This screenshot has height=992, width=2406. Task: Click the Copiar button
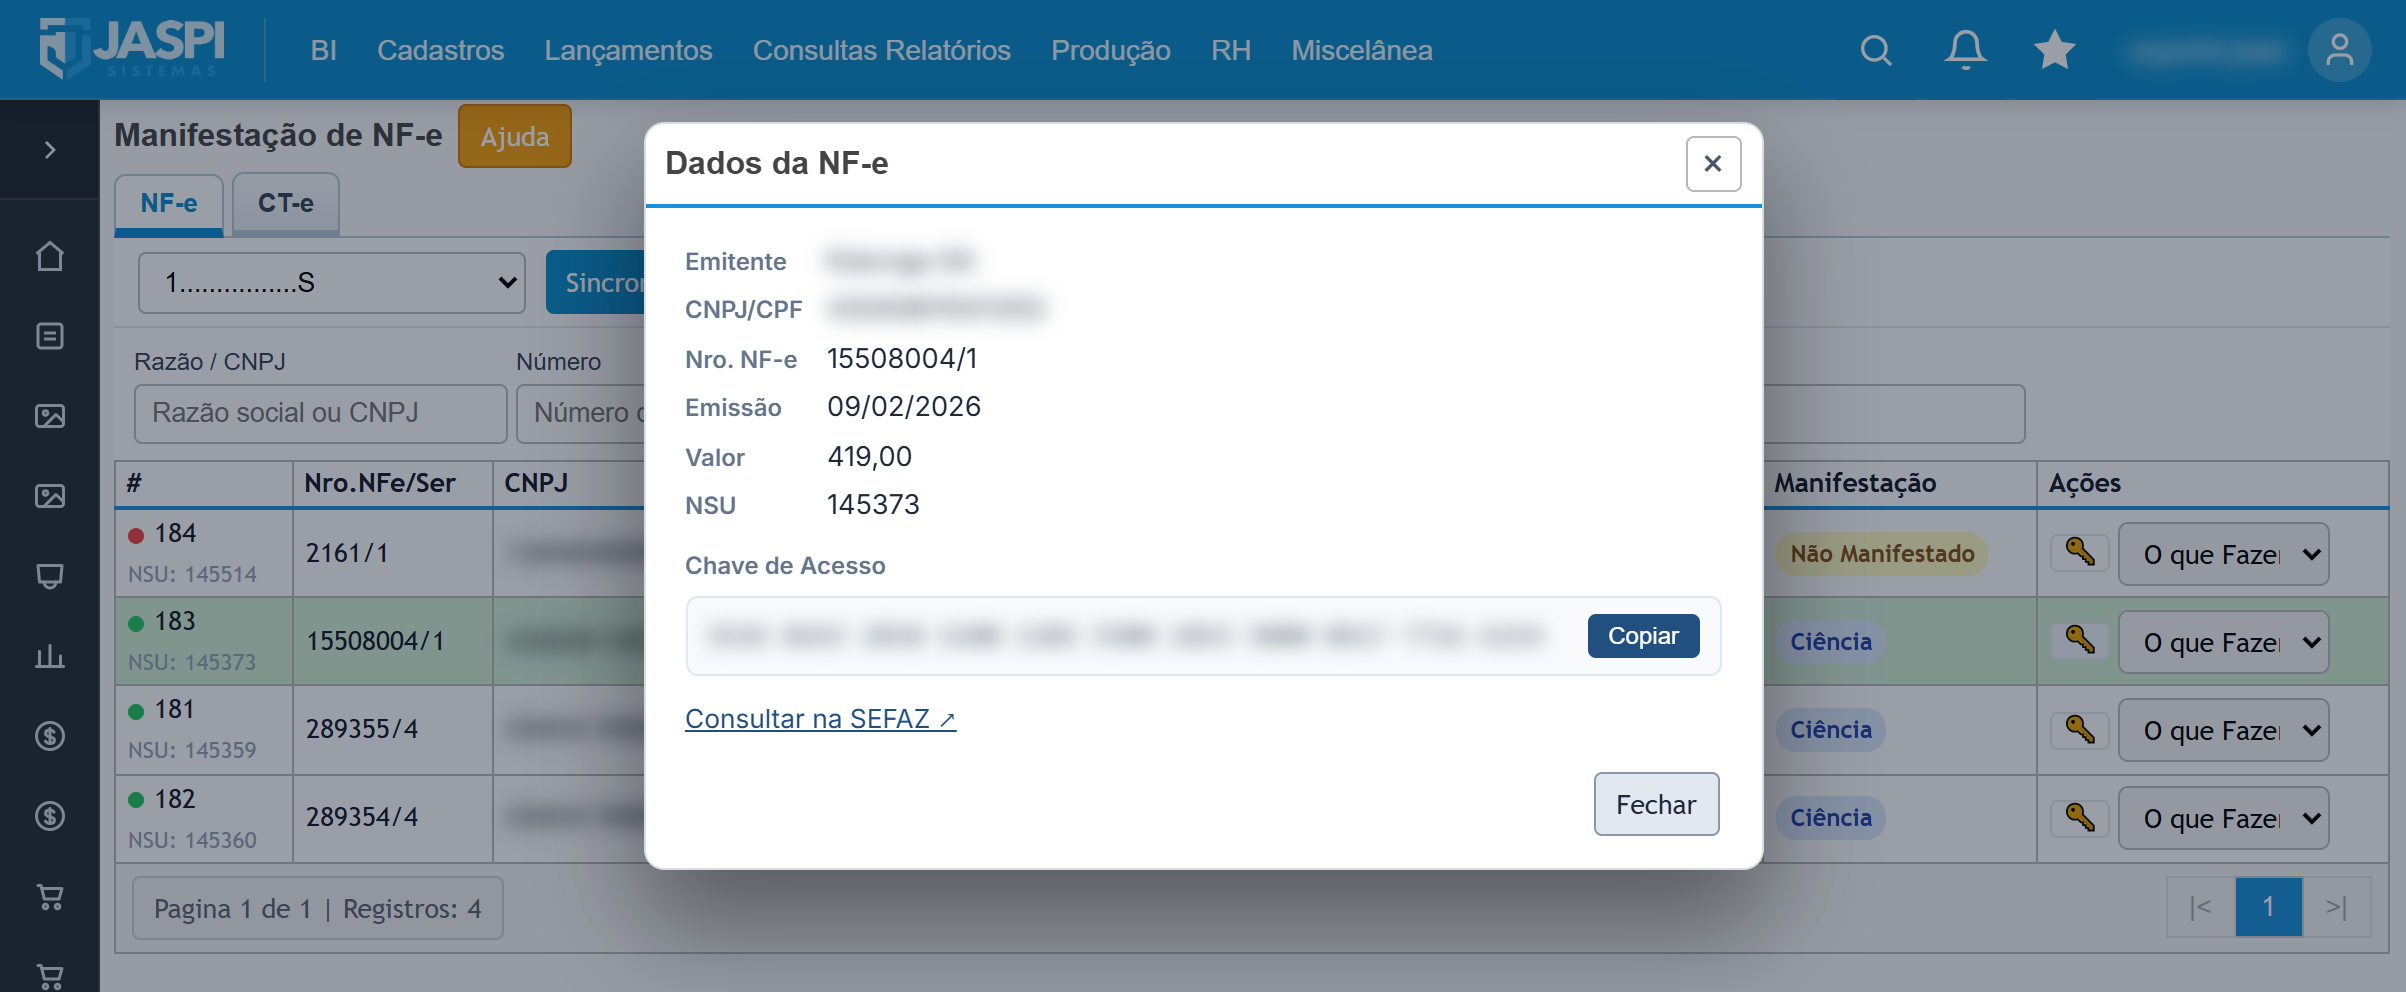tap(1643, 636)
